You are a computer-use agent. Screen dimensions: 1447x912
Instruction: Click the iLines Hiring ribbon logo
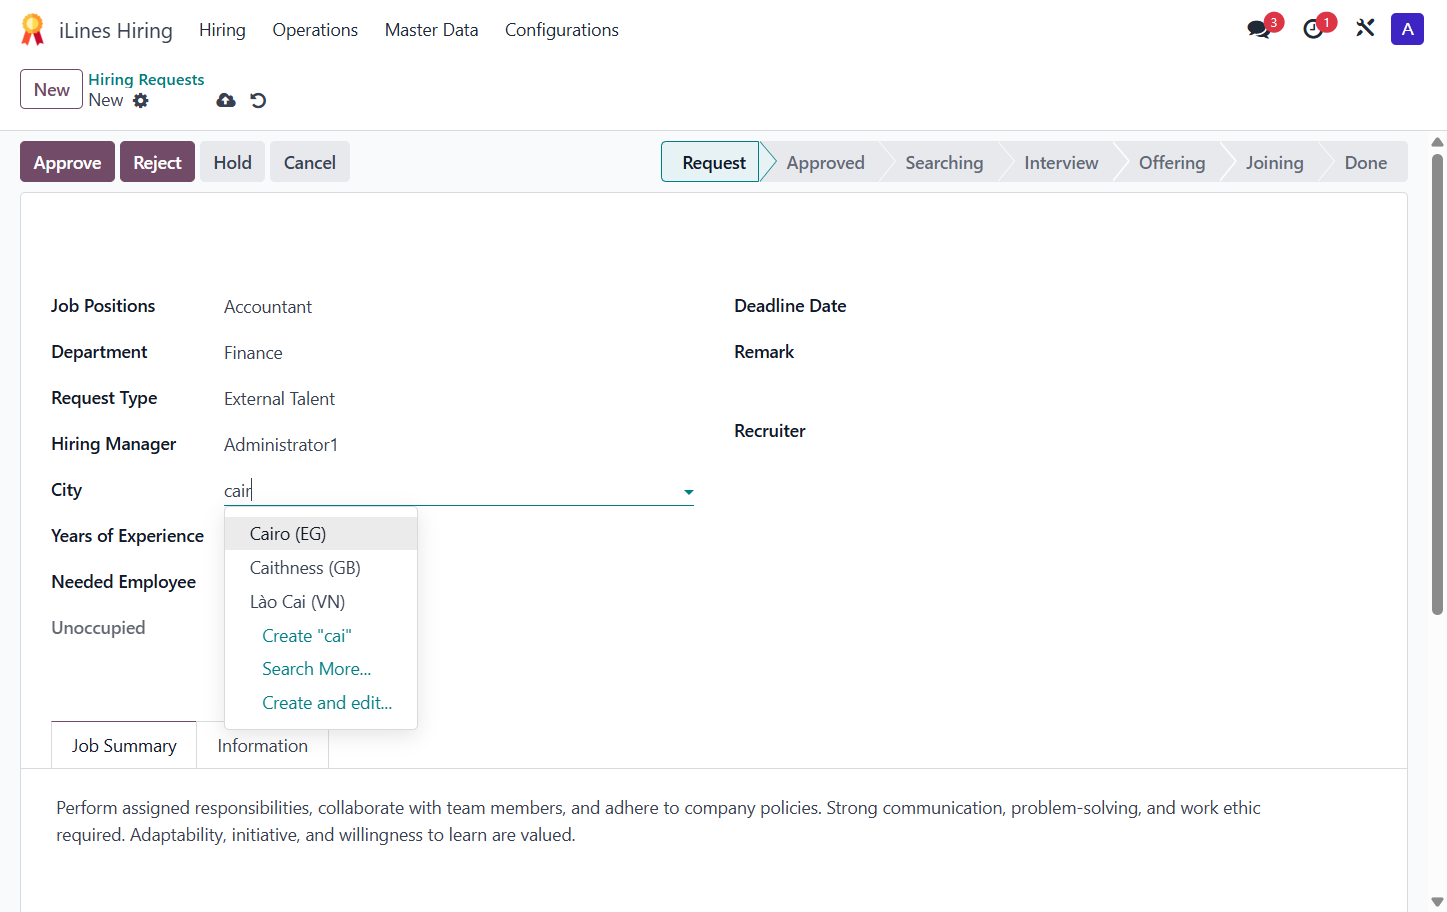[x=32, y=30]
